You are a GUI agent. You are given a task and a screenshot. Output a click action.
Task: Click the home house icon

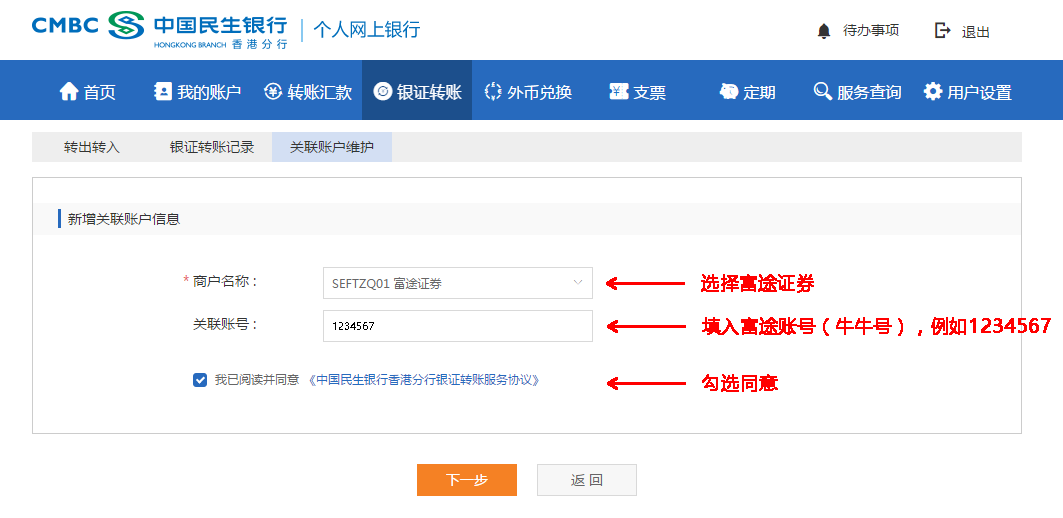(69, 92)
